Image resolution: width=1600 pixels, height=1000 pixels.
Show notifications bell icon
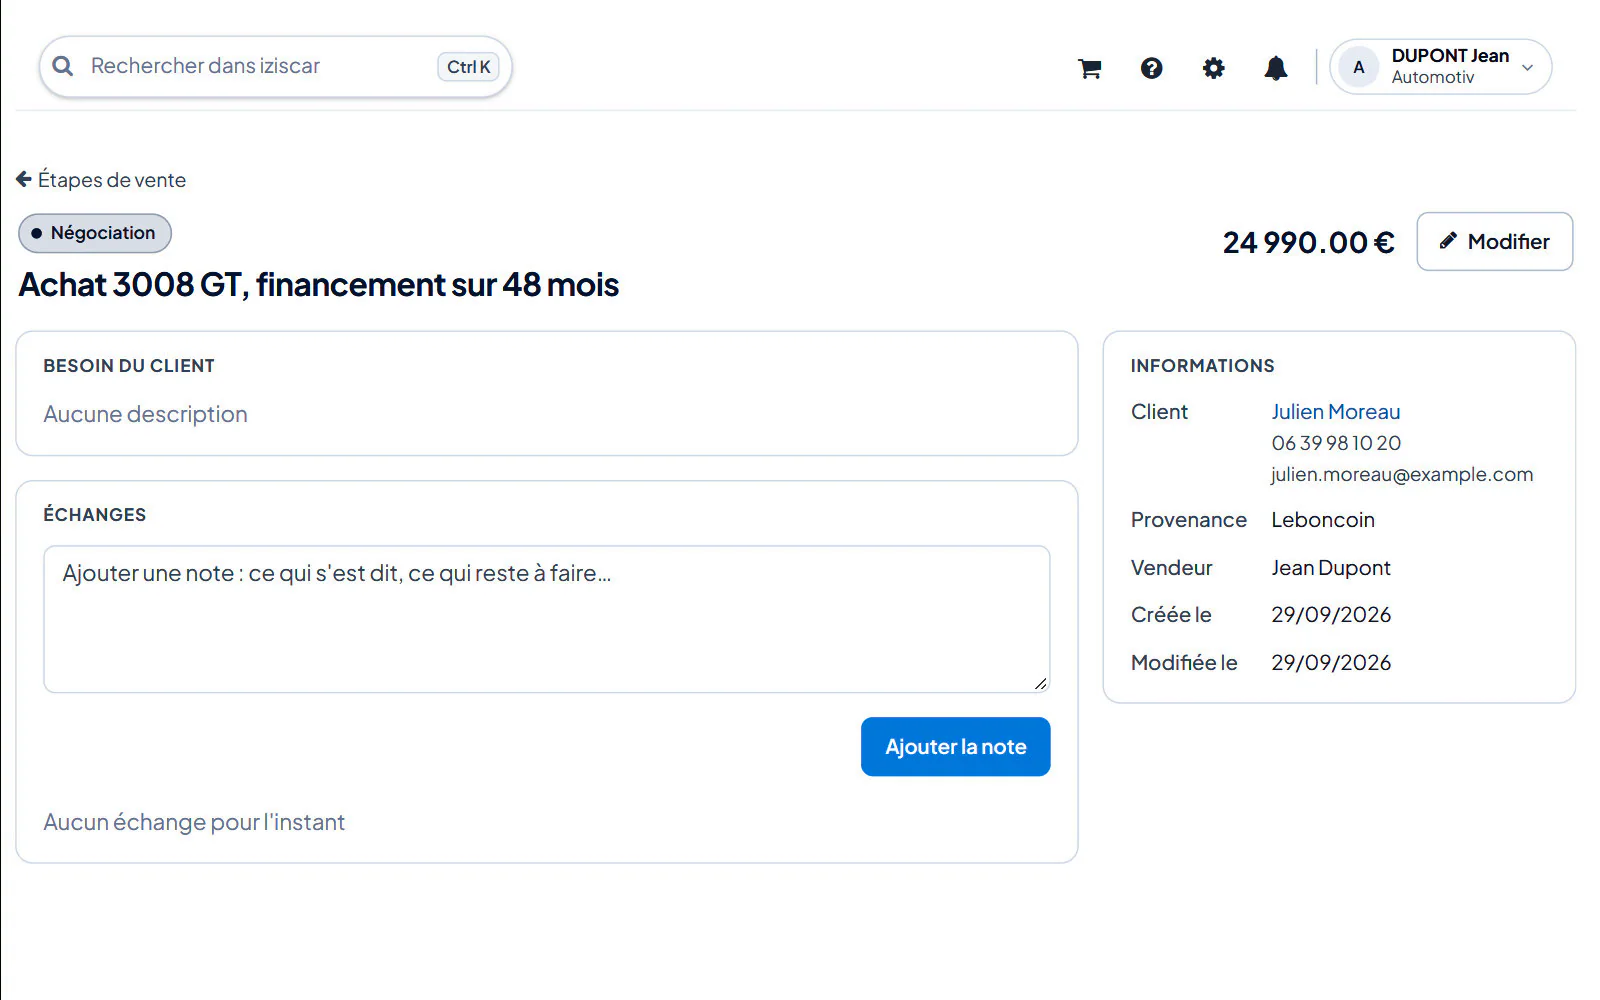pos(1276,68)
